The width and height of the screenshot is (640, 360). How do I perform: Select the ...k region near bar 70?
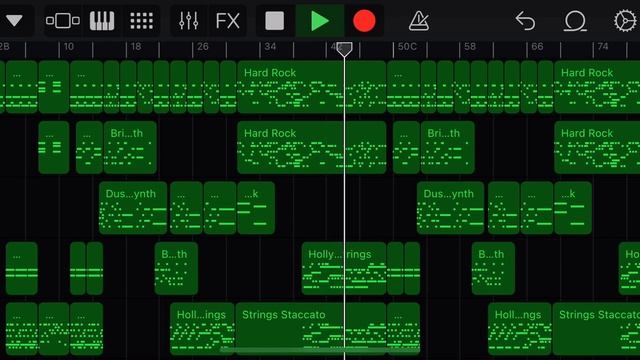point(573,208)
